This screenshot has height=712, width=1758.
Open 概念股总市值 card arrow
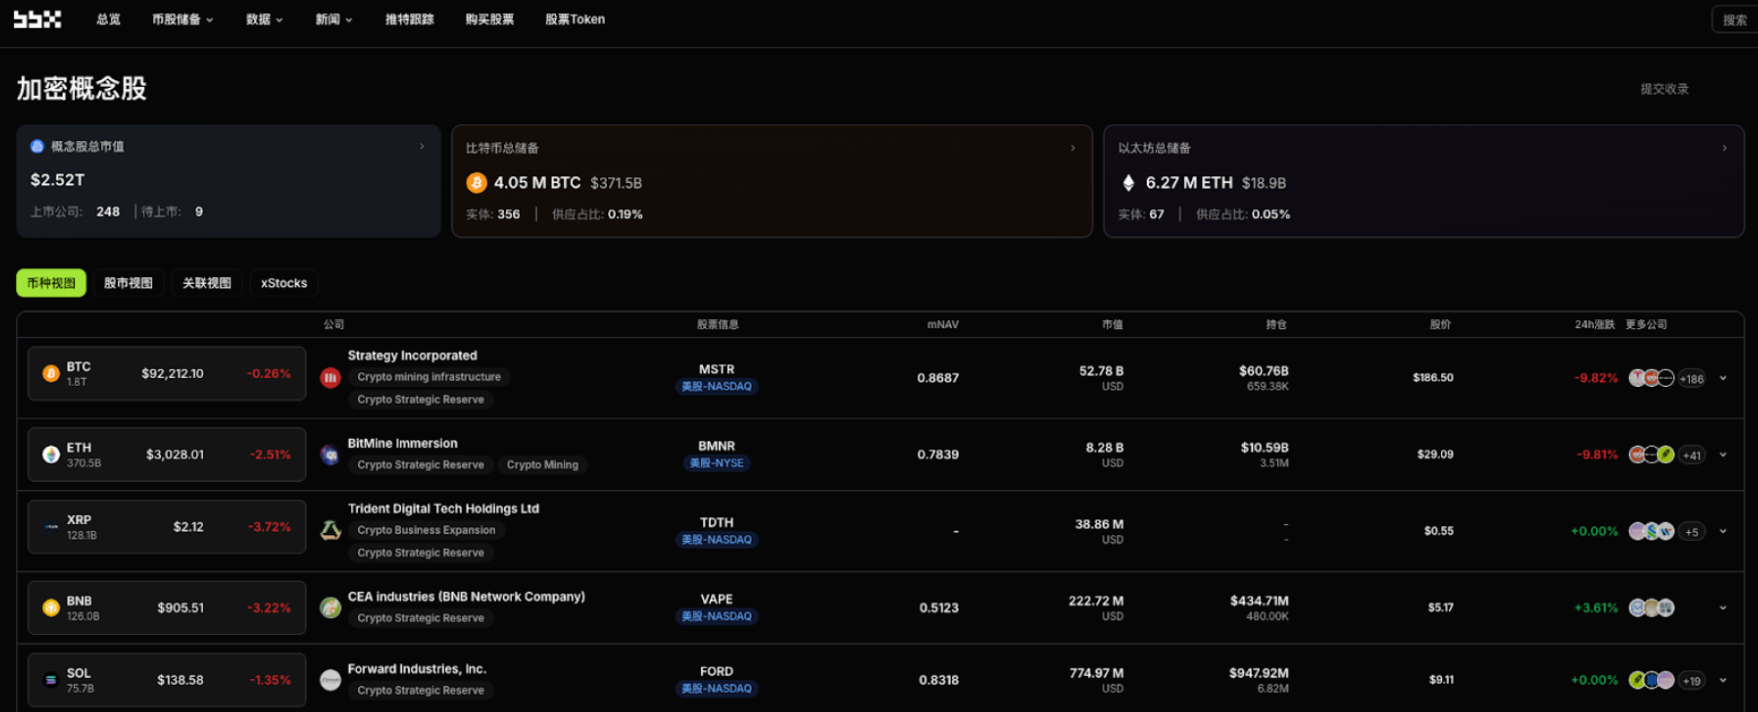[422, 146]
